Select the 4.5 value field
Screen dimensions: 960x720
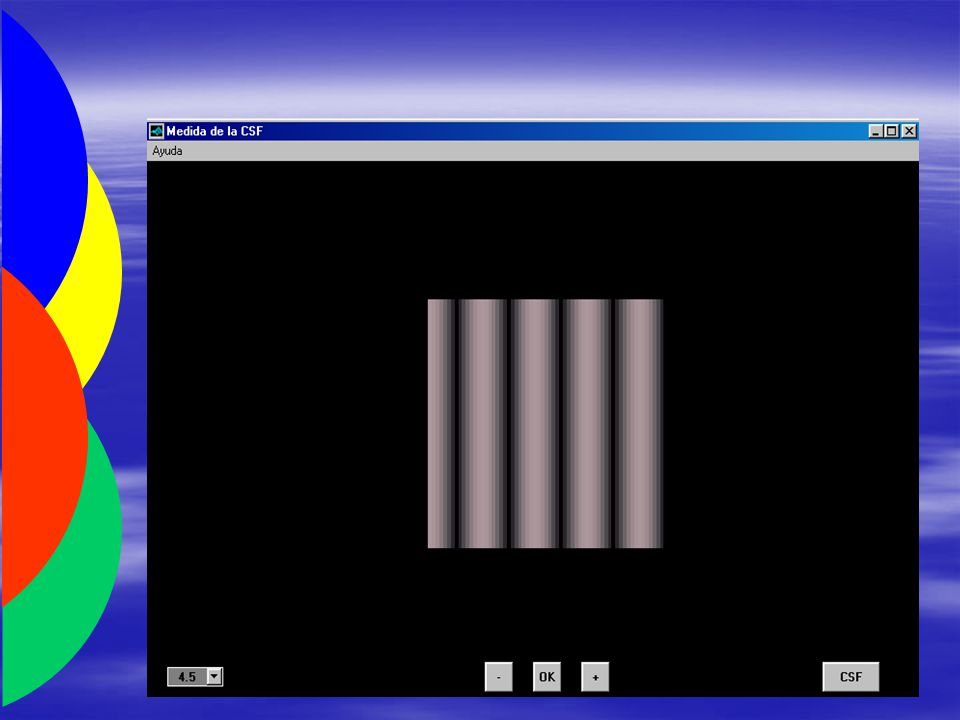[187, 677]
